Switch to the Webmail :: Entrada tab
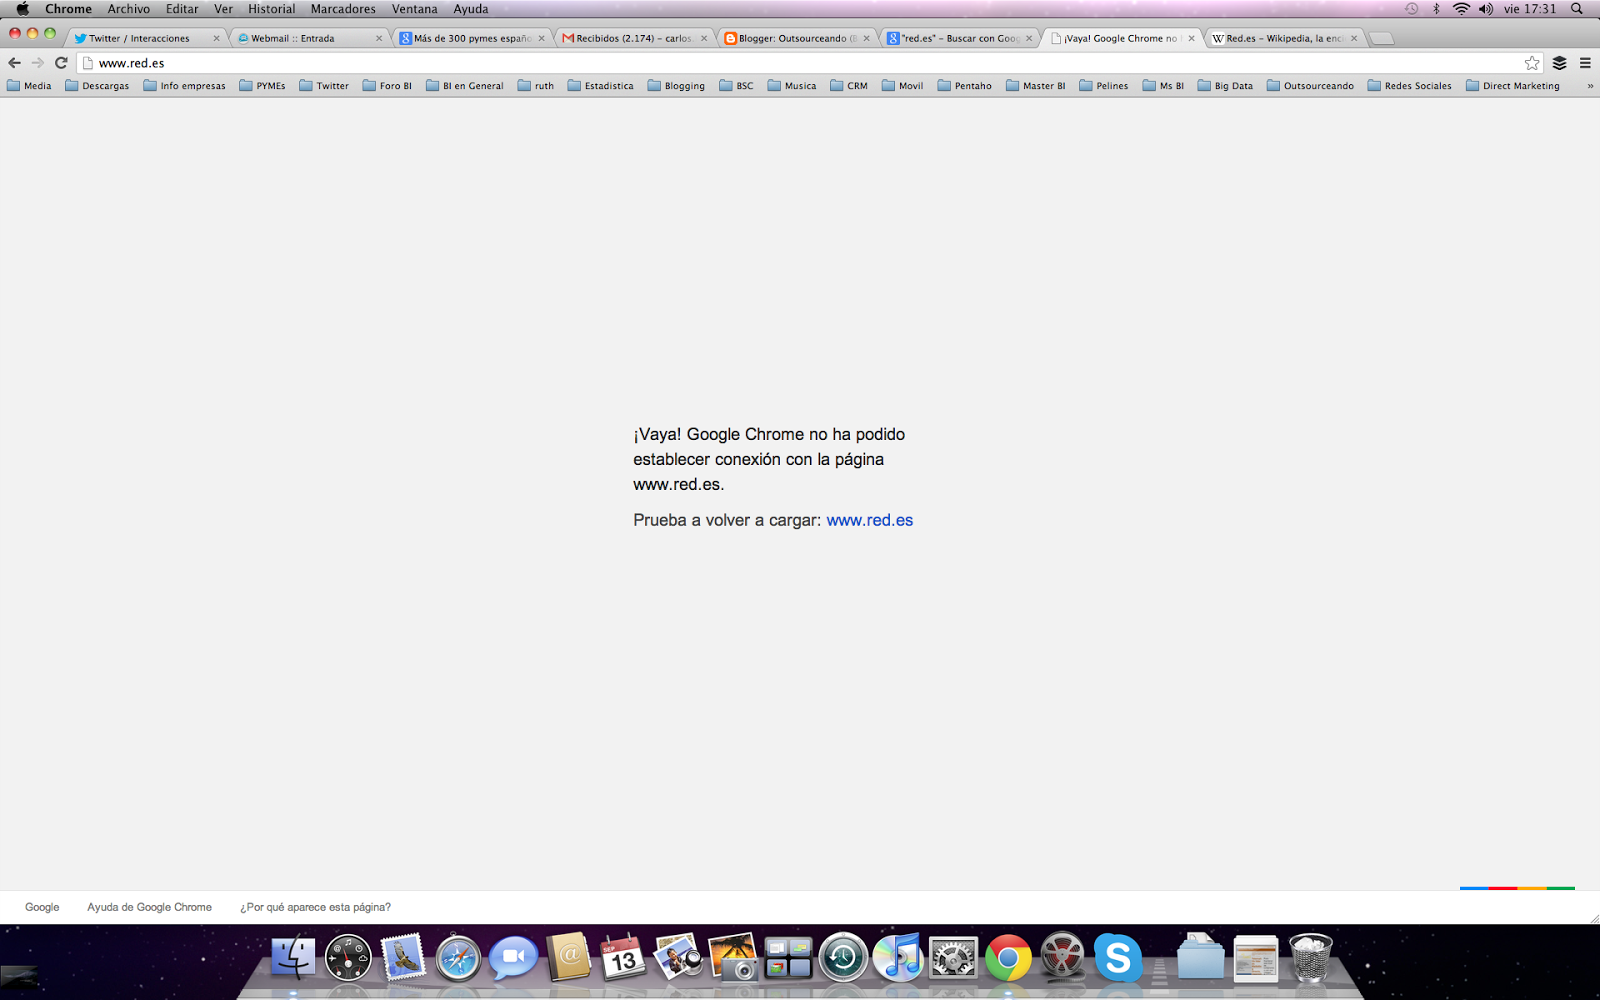The image size is (1600, 1000). click(308, 38)
